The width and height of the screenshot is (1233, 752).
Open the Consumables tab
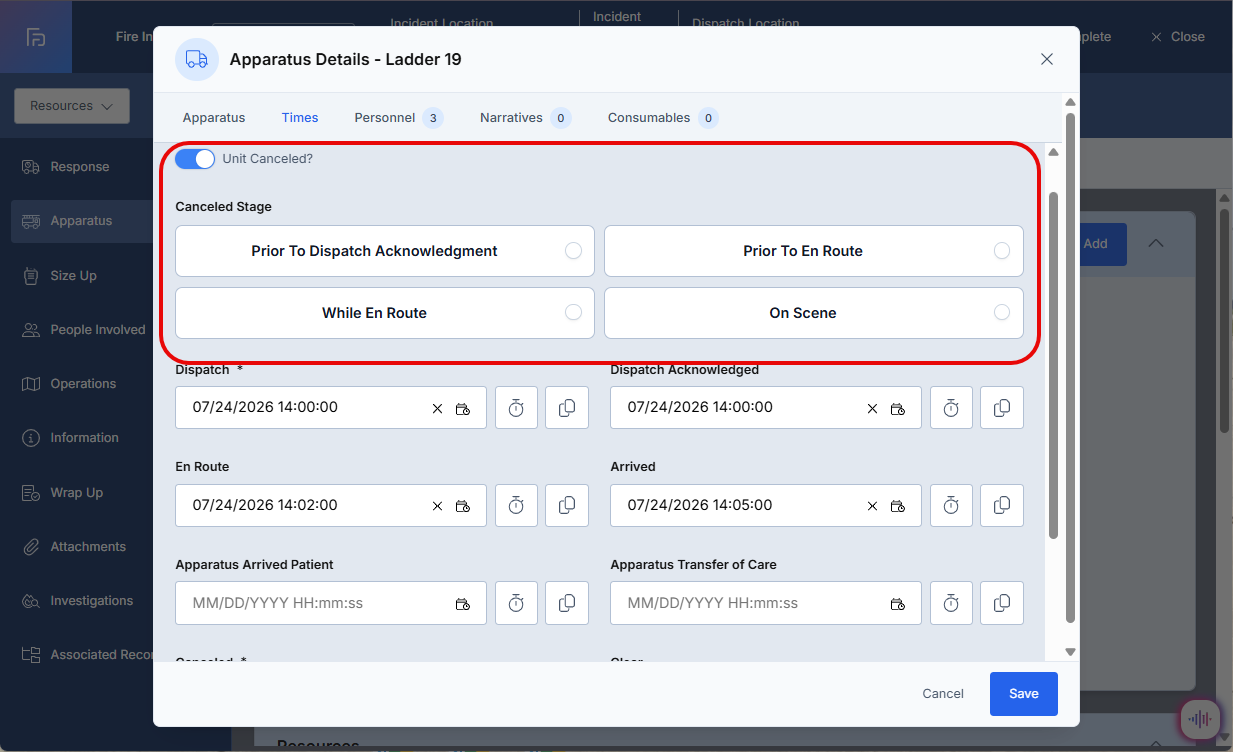pos(663,118)
